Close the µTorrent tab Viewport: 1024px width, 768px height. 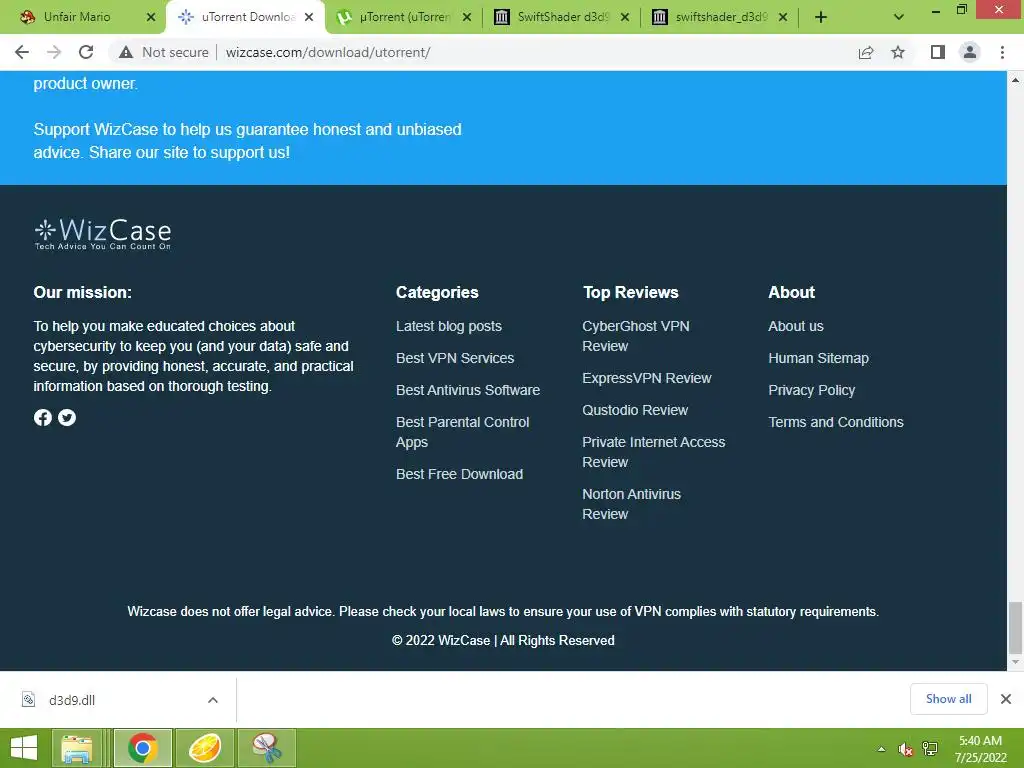pyautogui.click(x=467, y=17)
